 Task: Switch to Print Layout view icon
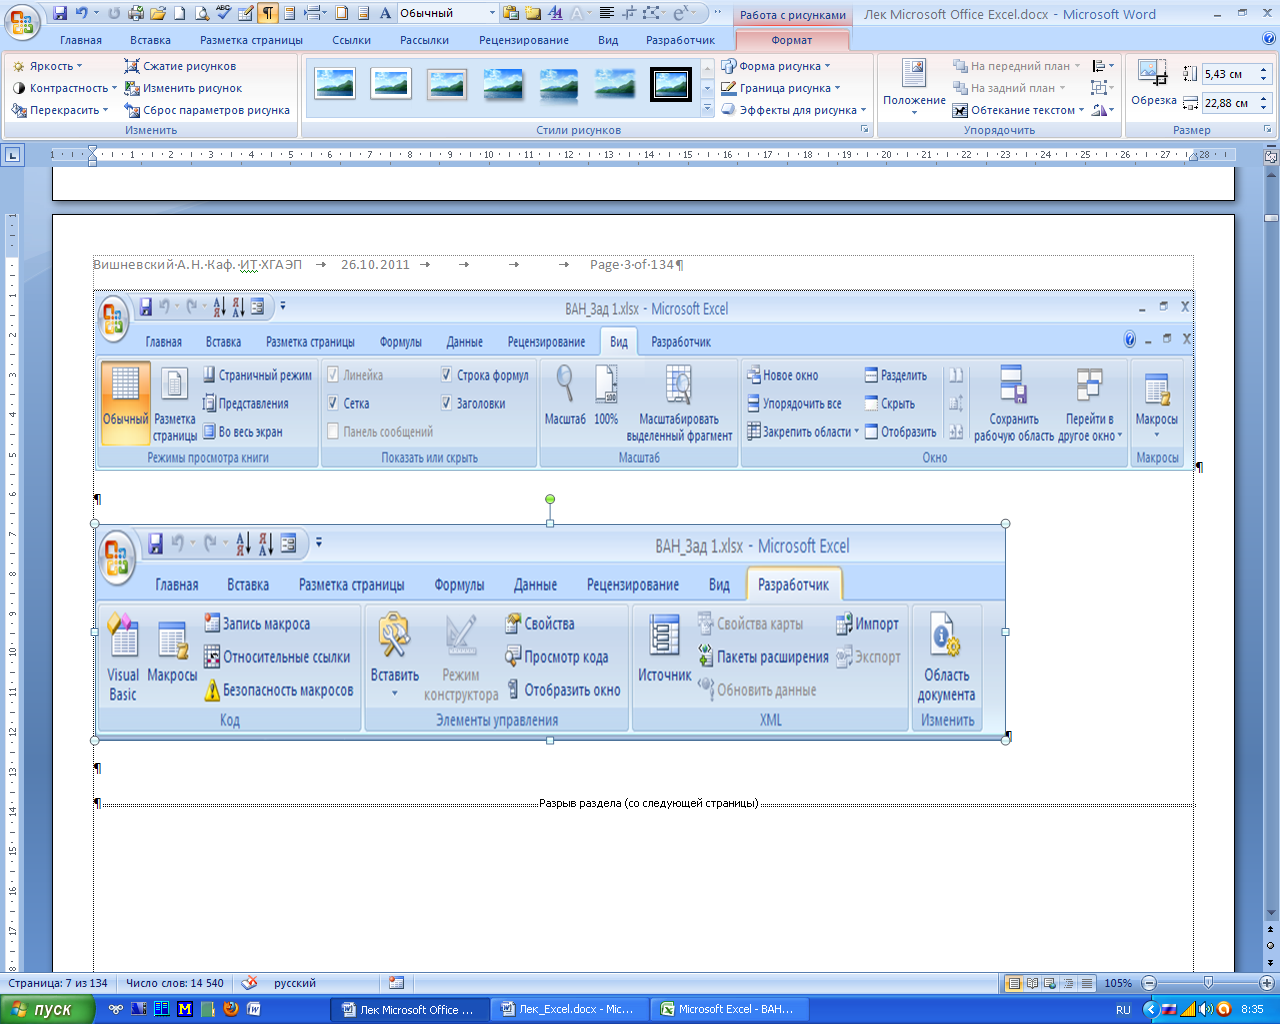pos(1014,983)
